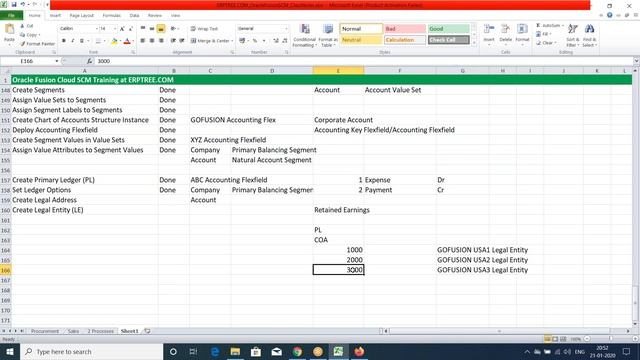Open the Format as Table menu
Viewport: 640px width, 360px height.
coord(328,35)
